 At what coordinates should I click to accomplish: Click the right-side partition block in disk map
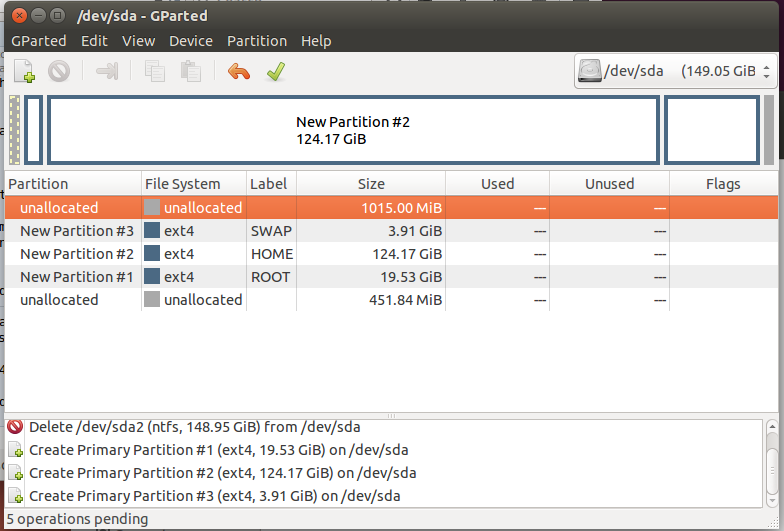tap(712, 130)
